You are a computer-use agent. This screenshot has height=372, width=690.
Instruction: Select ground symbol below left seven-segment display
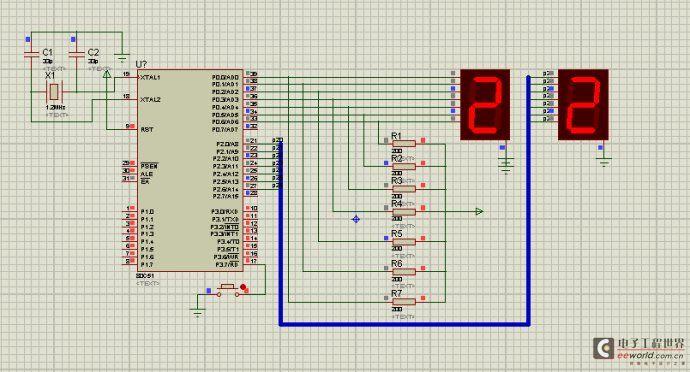coord(506,166)
